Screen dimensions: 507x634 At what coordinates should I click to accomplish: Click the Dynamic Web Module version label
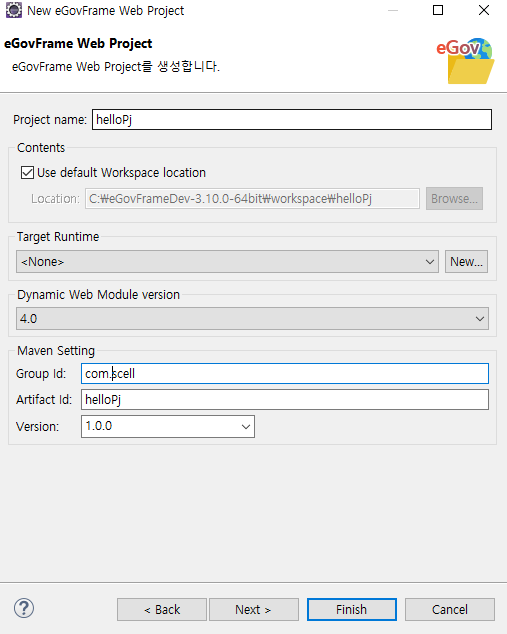98,294
